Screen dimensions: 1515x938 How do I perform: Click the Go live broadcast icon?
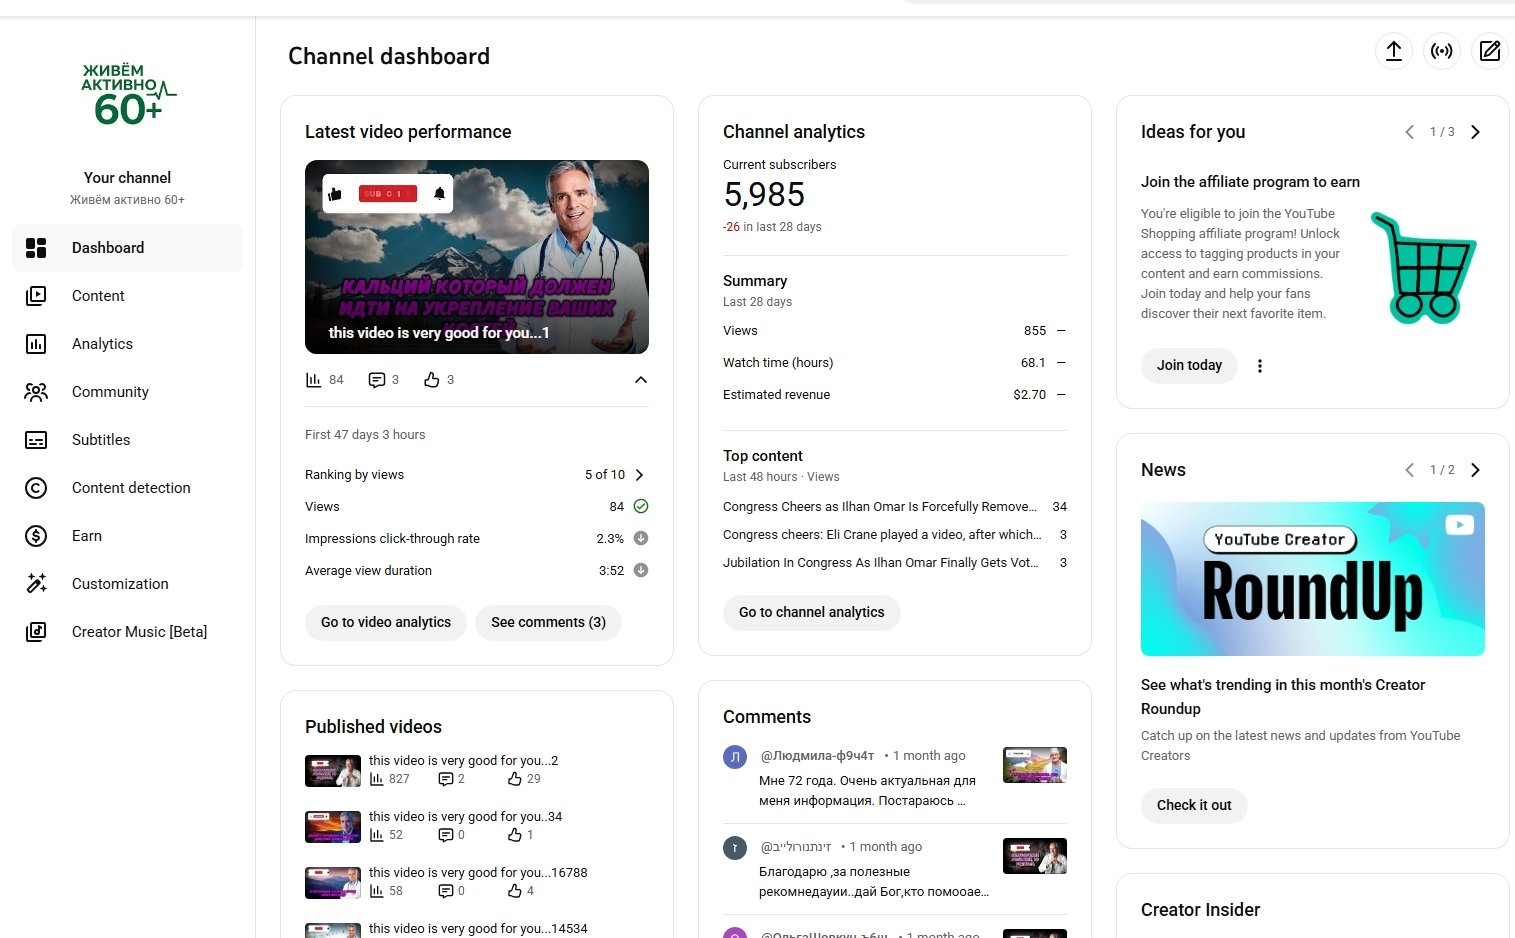tap(1441, 51)
